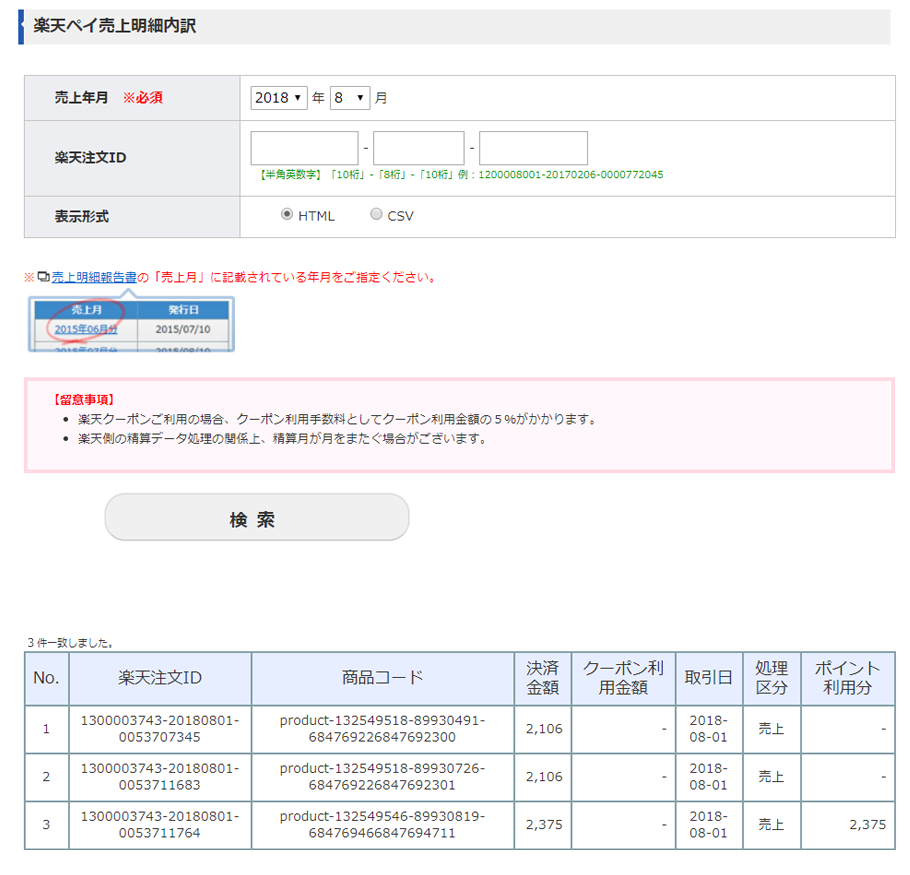The width and height of the screenshot is (910, 875).
Task: Click 取引日 2018-08-01 in row 2
Action: pyautogui.click(x=709, y=778)
